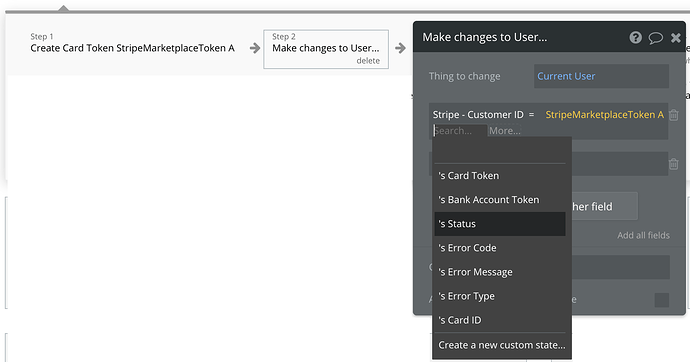Image resolution: width=690 pixels, height=362 pixels.
Task: Choose 's Card ID option
Action: (x=500, y=320)
